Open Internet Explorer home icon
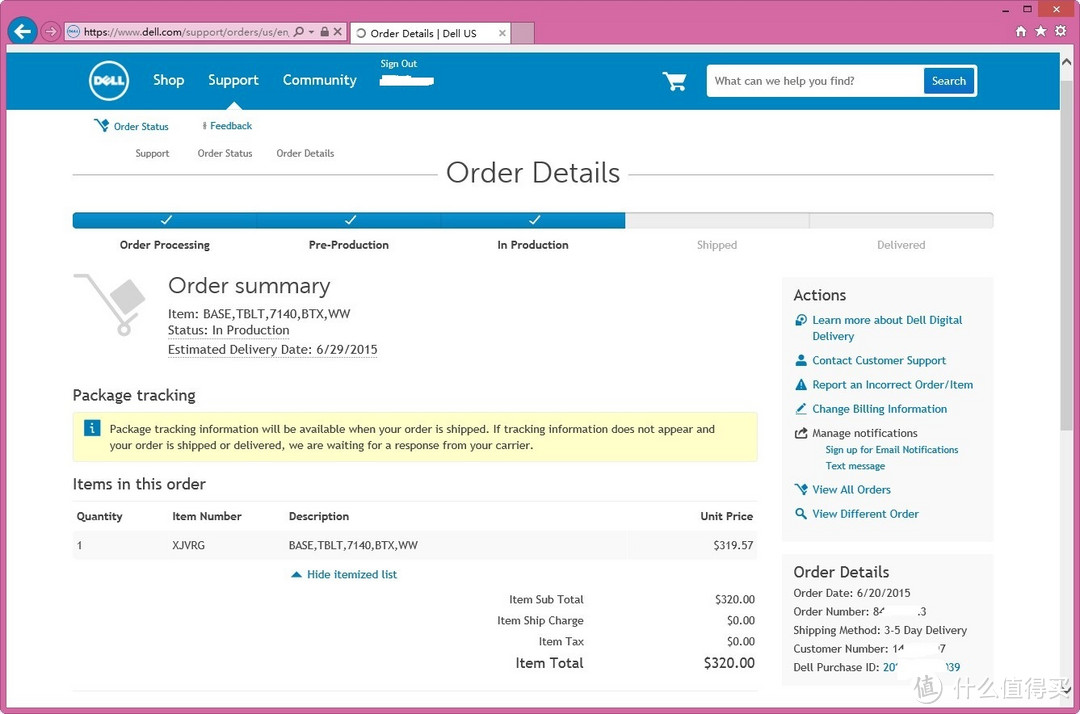 (1021, 32)
